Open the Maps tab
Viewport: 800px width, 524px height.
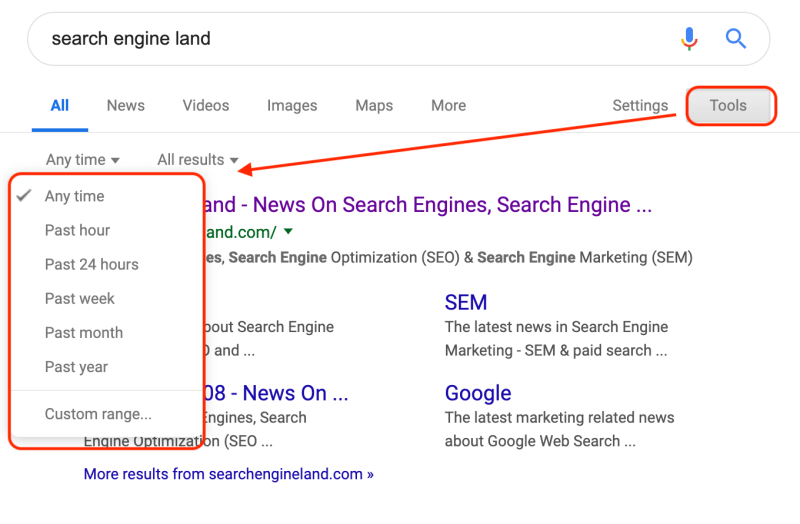[374, 106]
